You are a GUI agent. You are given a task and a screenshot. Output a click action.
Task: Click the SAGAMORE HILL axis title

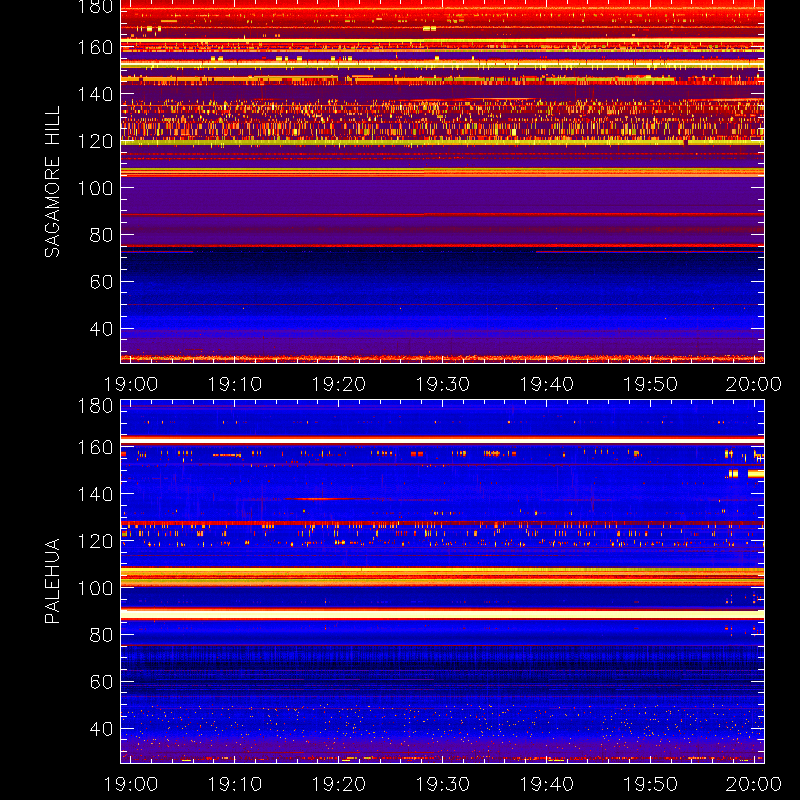(x=52, y=182)
